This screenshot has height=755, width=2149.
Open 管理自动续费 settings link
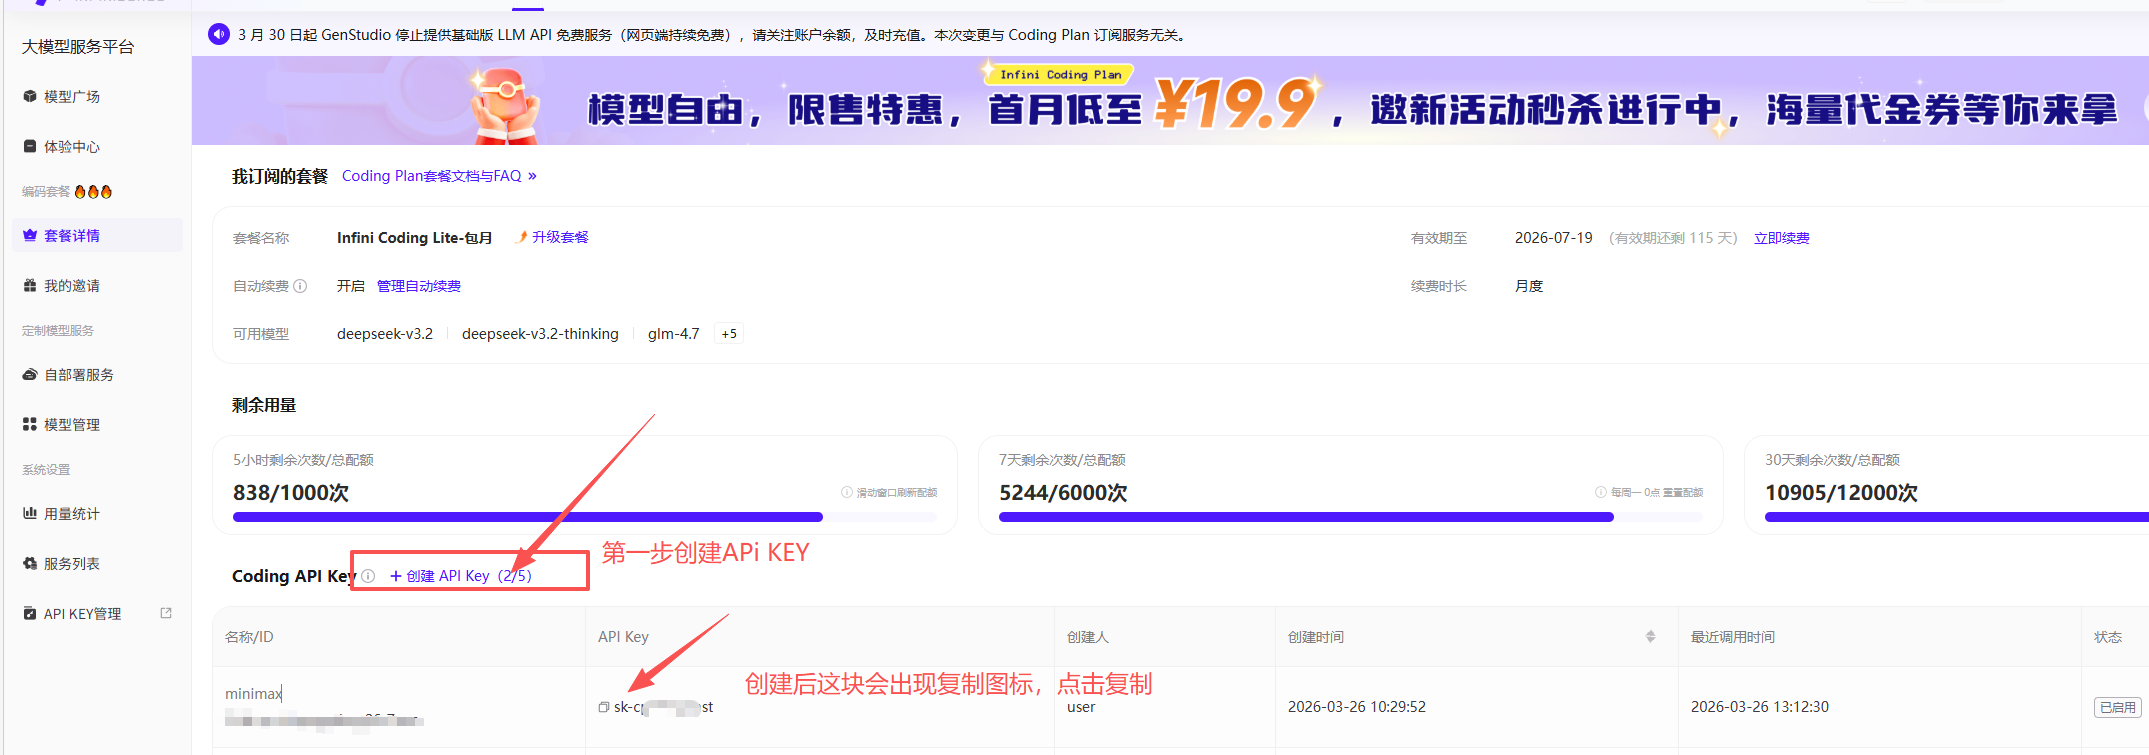(419, 286)
